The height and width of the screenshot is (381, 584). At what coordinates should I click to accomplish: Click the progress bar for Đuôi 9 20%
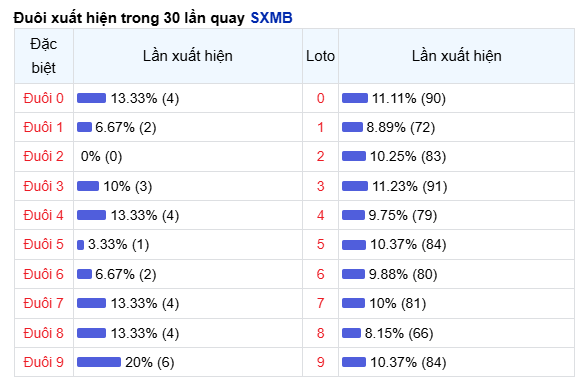99,362
